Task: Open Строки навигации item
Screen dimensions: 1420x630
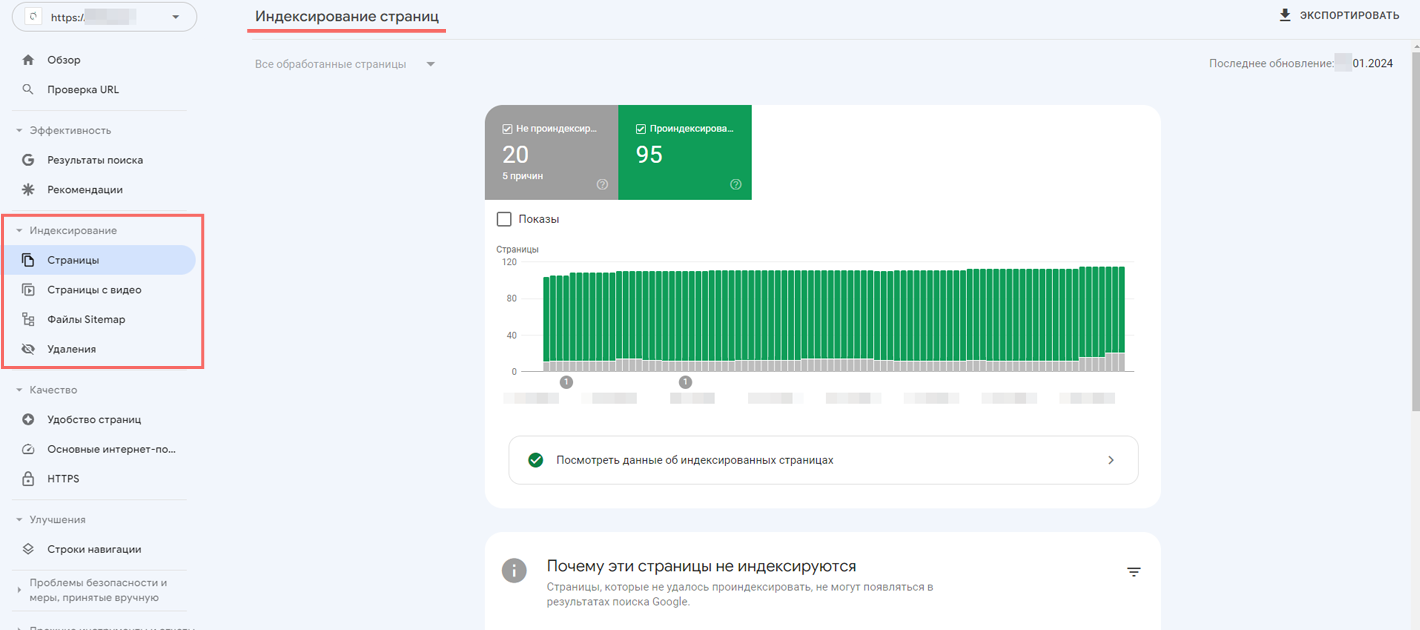Action: pyautogui.click(x=94, y=549)
